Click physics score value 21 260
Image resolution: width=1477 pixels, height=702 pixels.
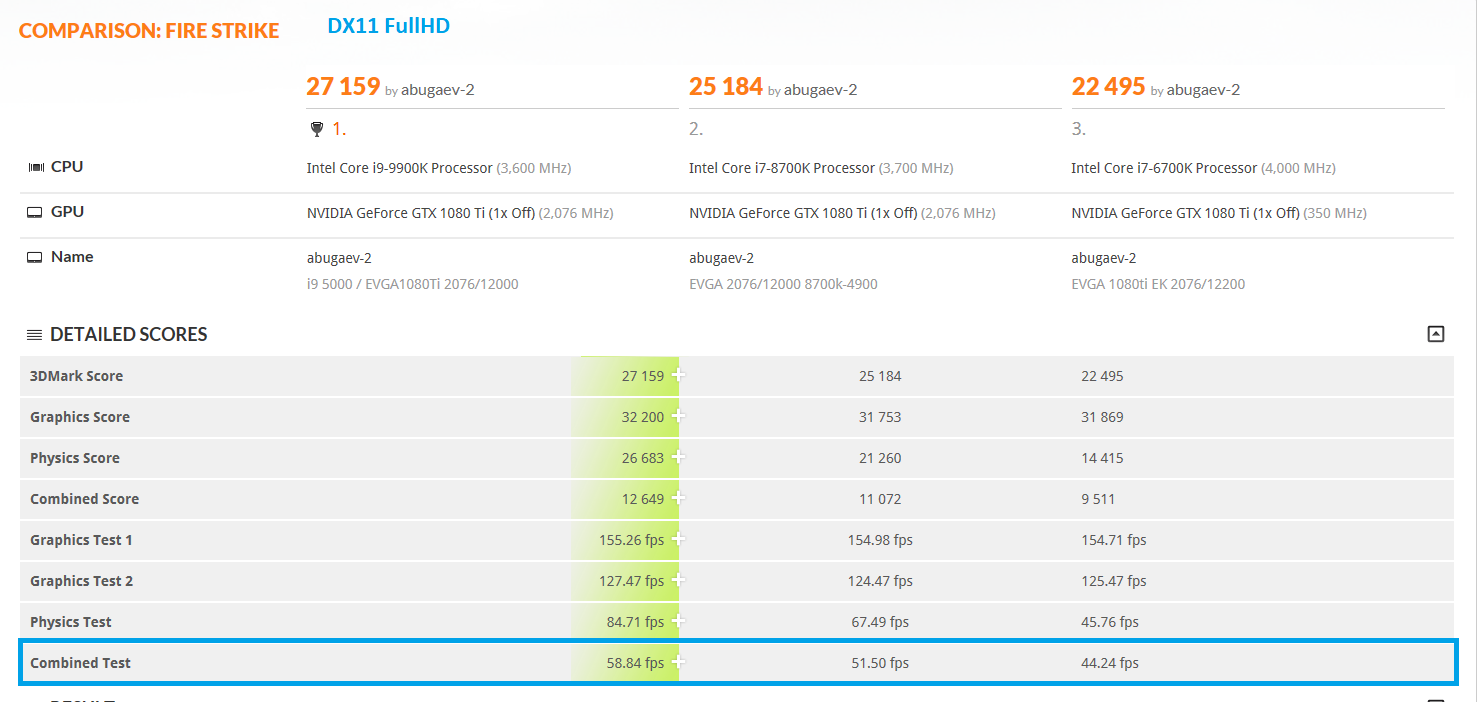[880, 458]
